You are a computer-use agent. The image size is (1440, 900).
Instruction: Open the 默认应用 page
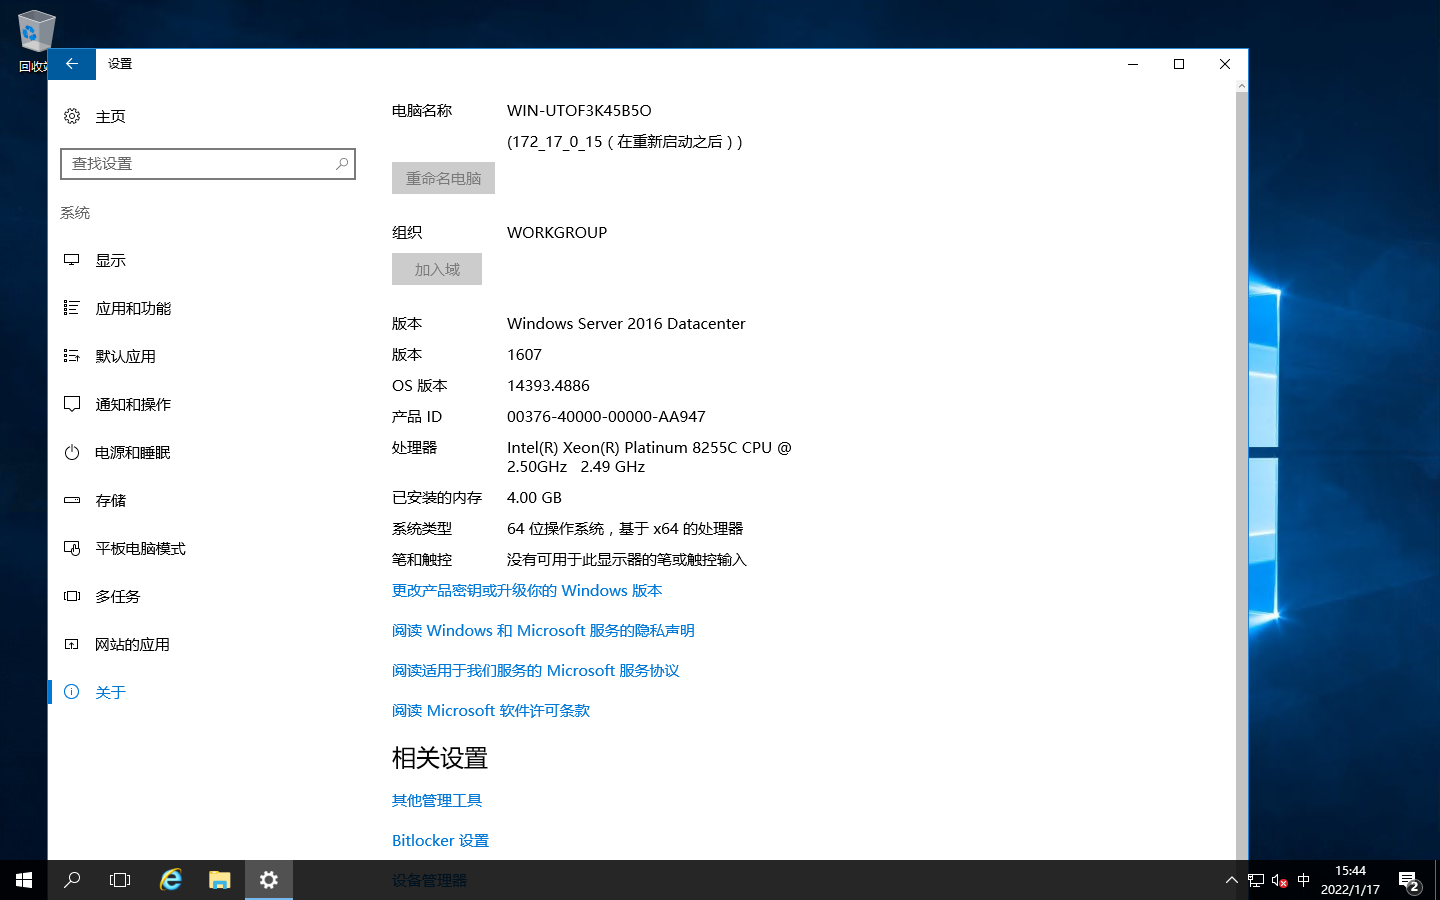(125, 357)
